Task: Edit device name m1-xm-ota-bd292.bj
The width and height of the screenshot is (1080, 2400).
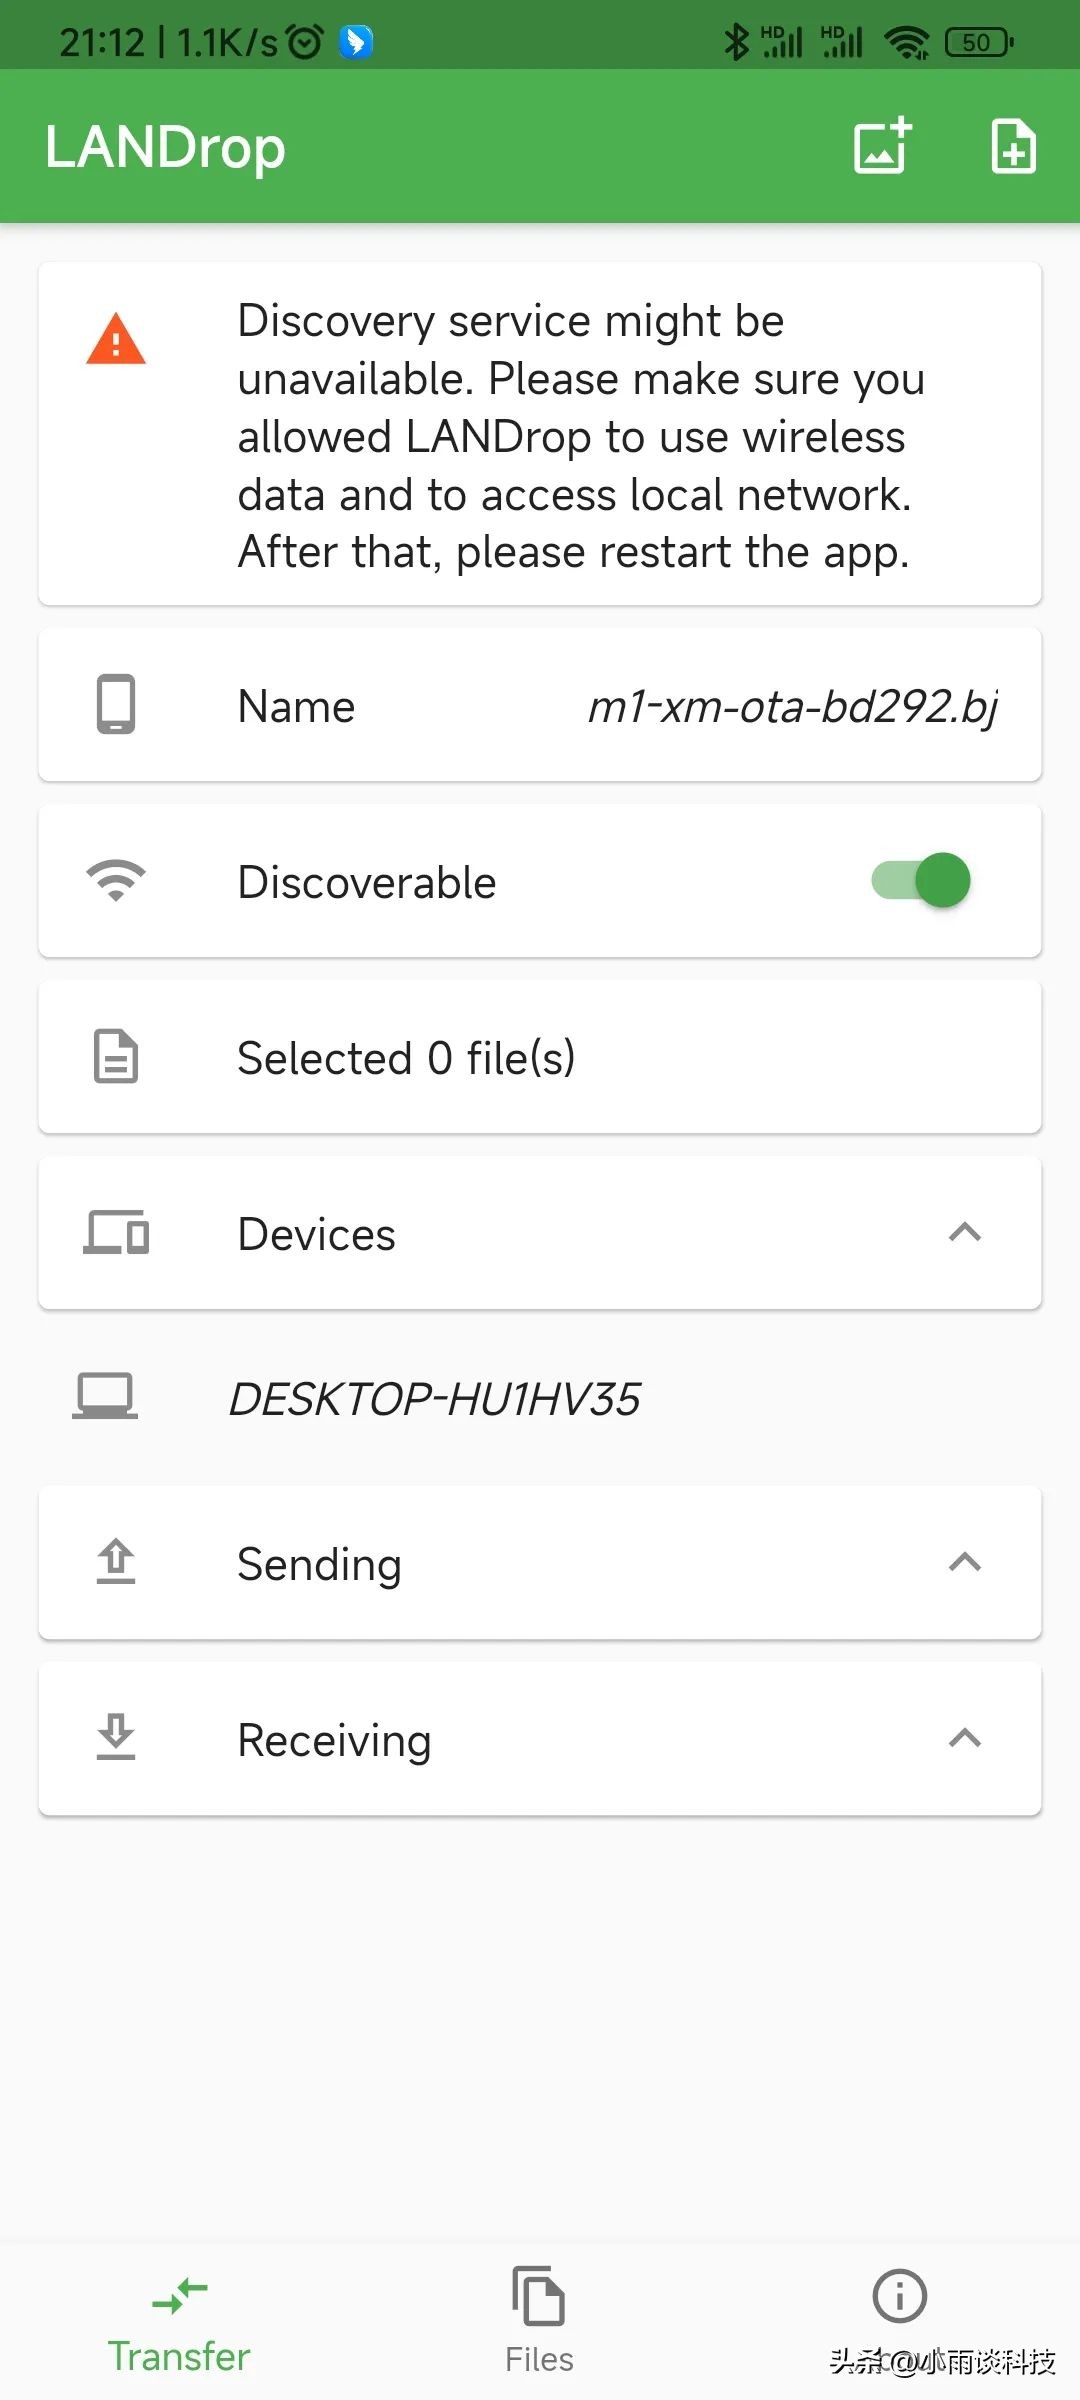Action: tap(792, 707)
